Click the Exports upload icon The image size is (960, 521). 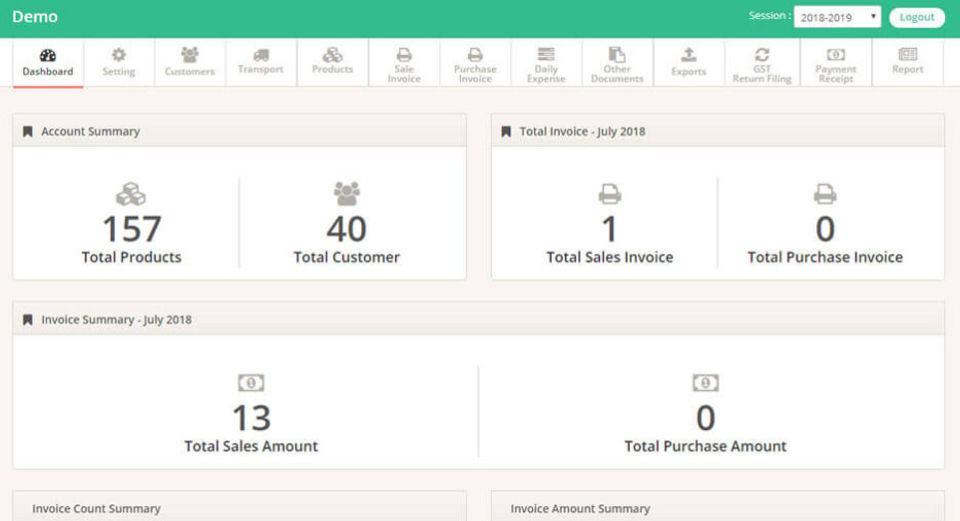689,55
